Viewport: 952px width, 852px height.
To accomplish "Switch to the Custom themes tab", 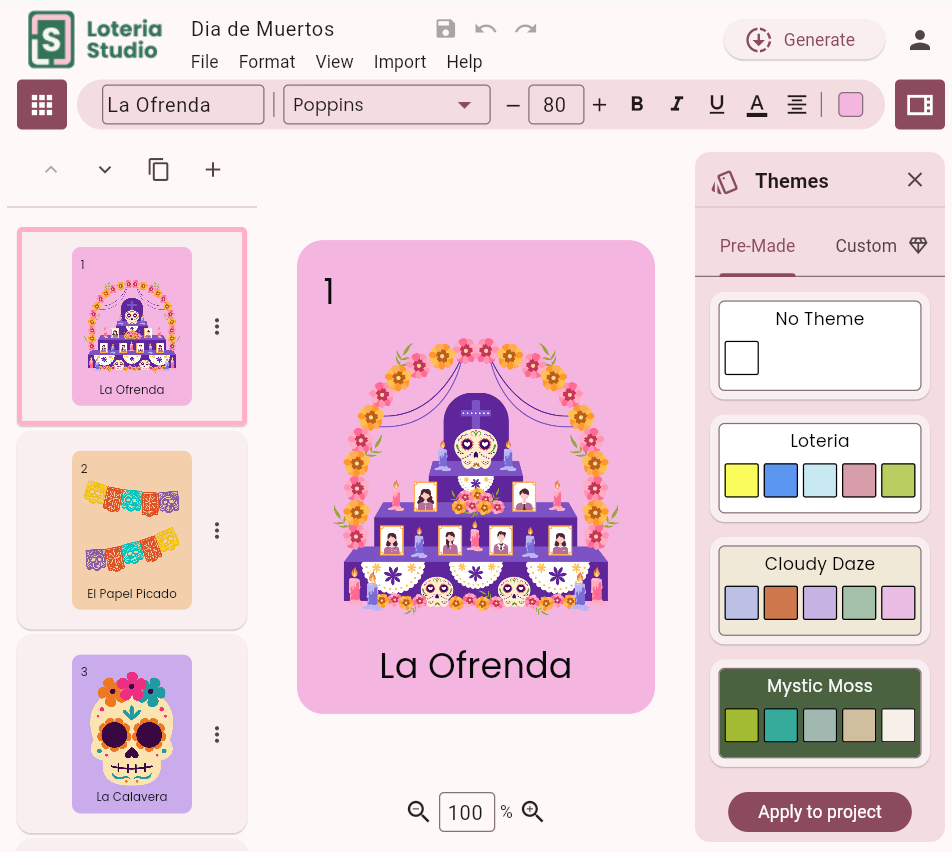I will 866,245.
